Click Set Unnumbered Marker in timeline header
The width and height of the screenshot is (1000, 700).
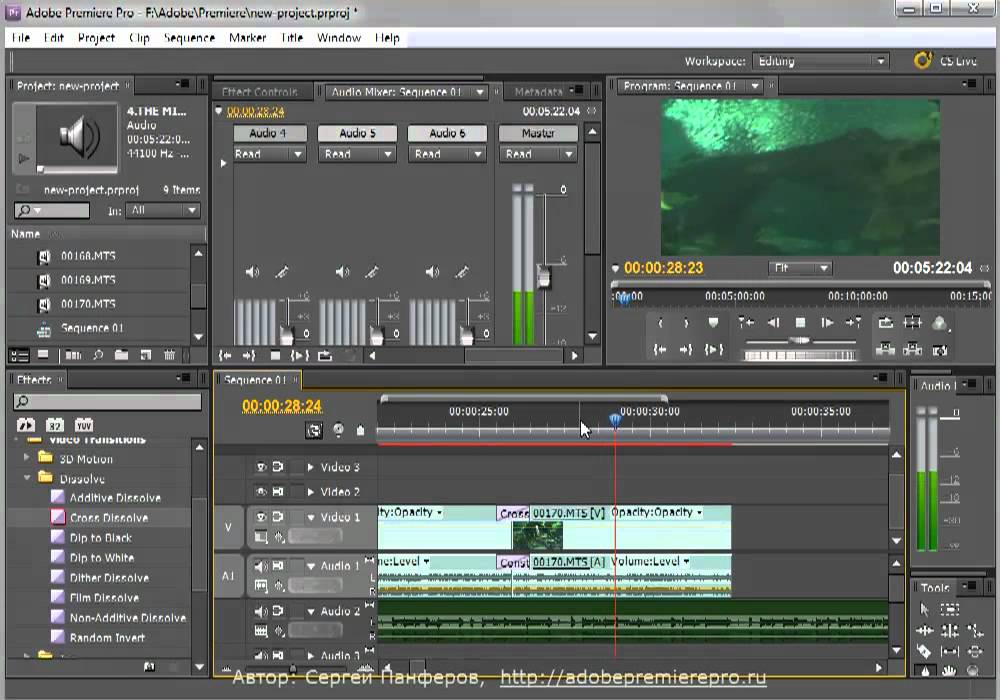(360, 430)
